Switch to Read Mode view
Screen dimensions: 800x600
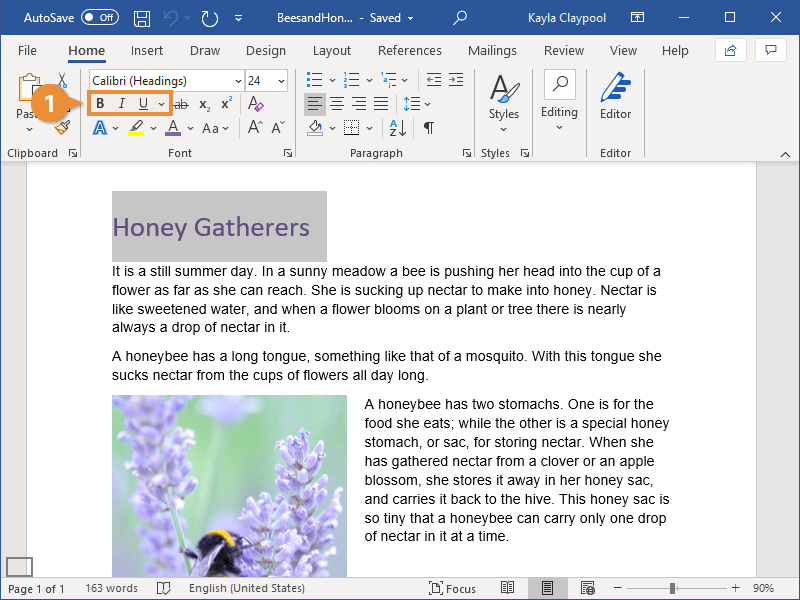508,588
